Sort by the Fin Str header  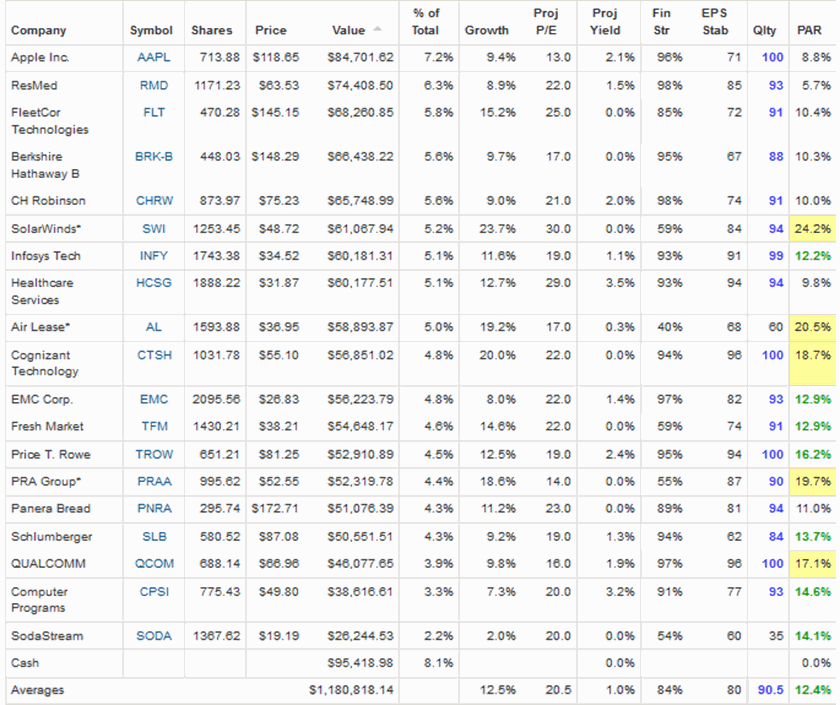click(x=662, y=22)
